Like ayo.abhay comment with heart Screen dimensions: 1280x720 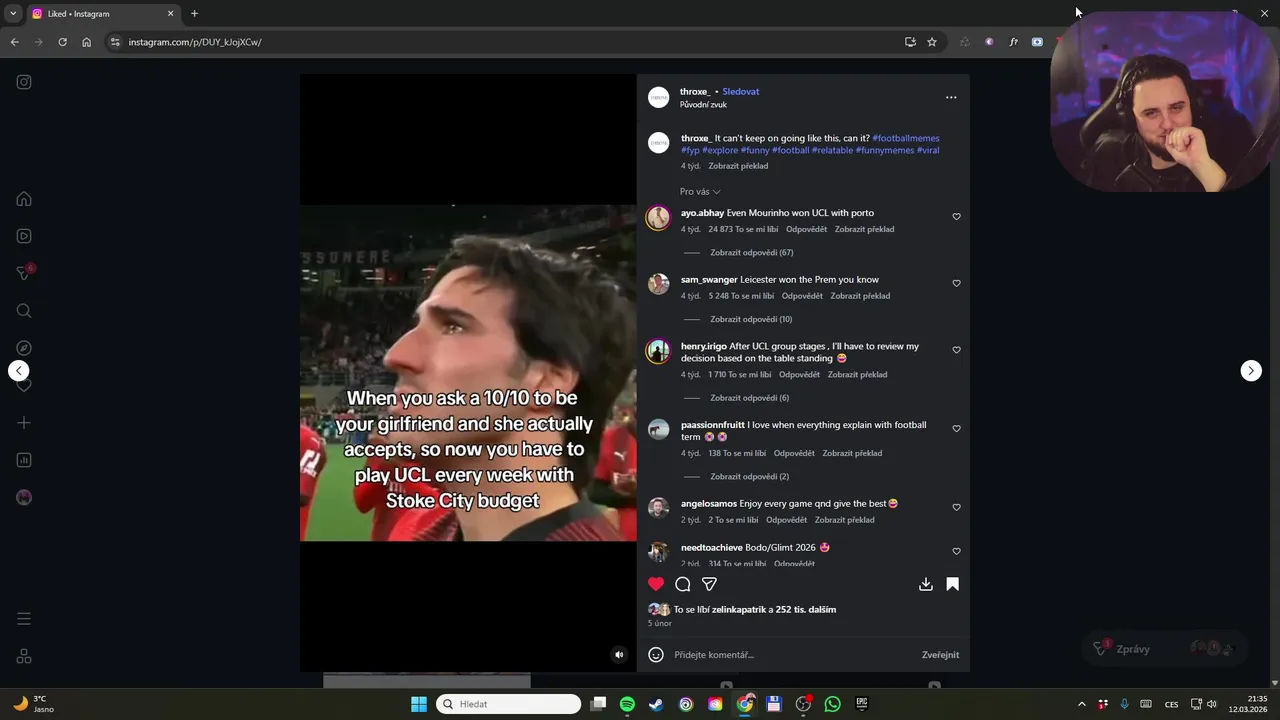click(x=956, y=217)
